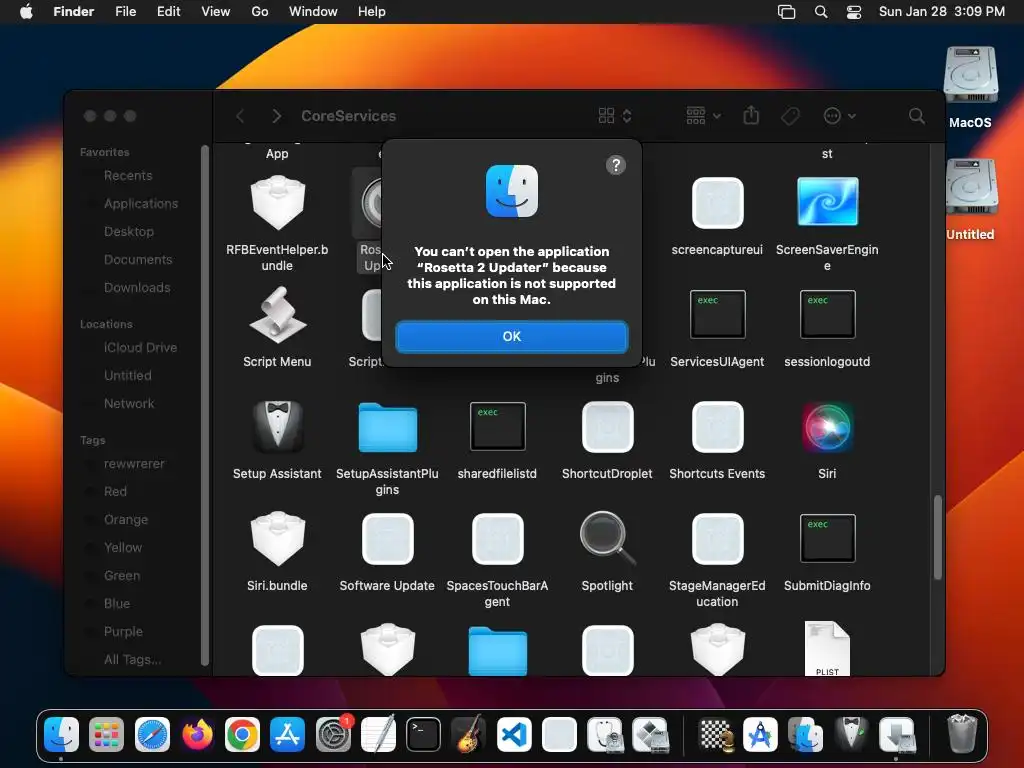Open the Window menu

(x=313, y=12)
